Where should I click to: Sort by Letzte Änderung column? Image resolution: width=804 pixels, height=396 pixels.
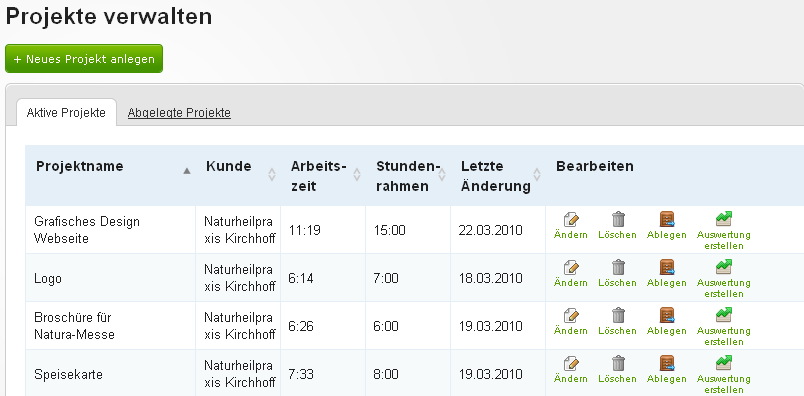point(537,175)
